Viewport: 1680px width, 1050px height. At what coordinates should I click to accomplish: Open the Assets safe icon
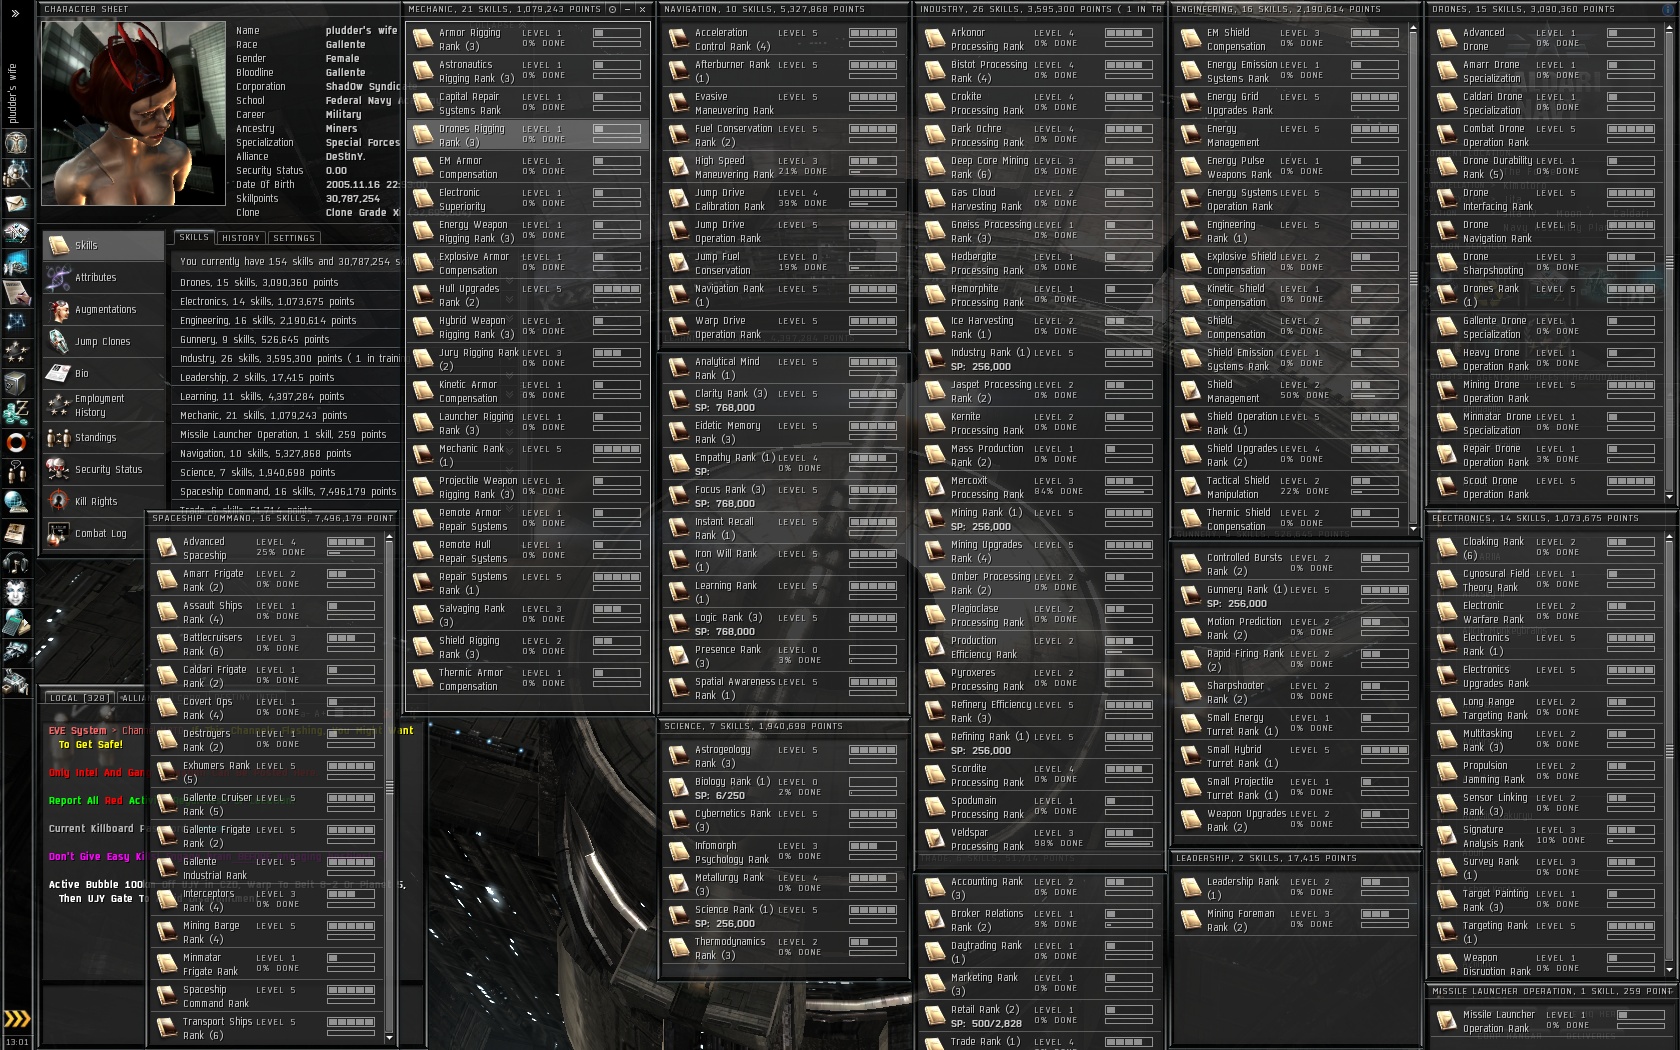click(16, 383)
